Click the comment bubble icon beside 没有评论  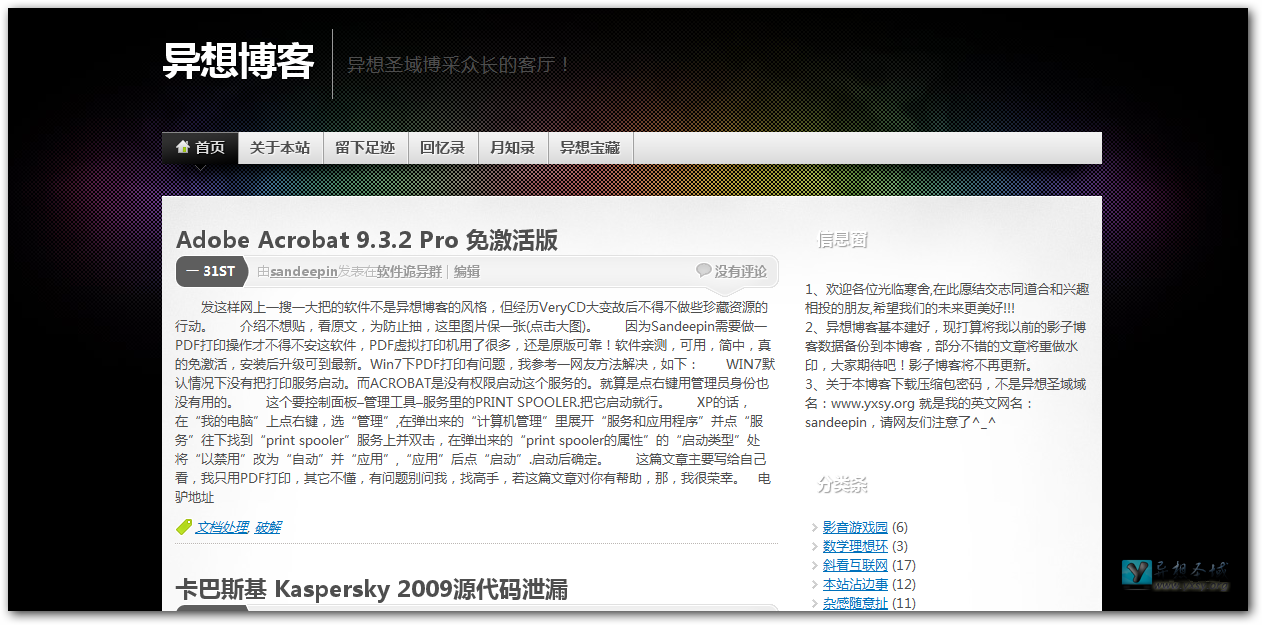click(x=704, y=271)
